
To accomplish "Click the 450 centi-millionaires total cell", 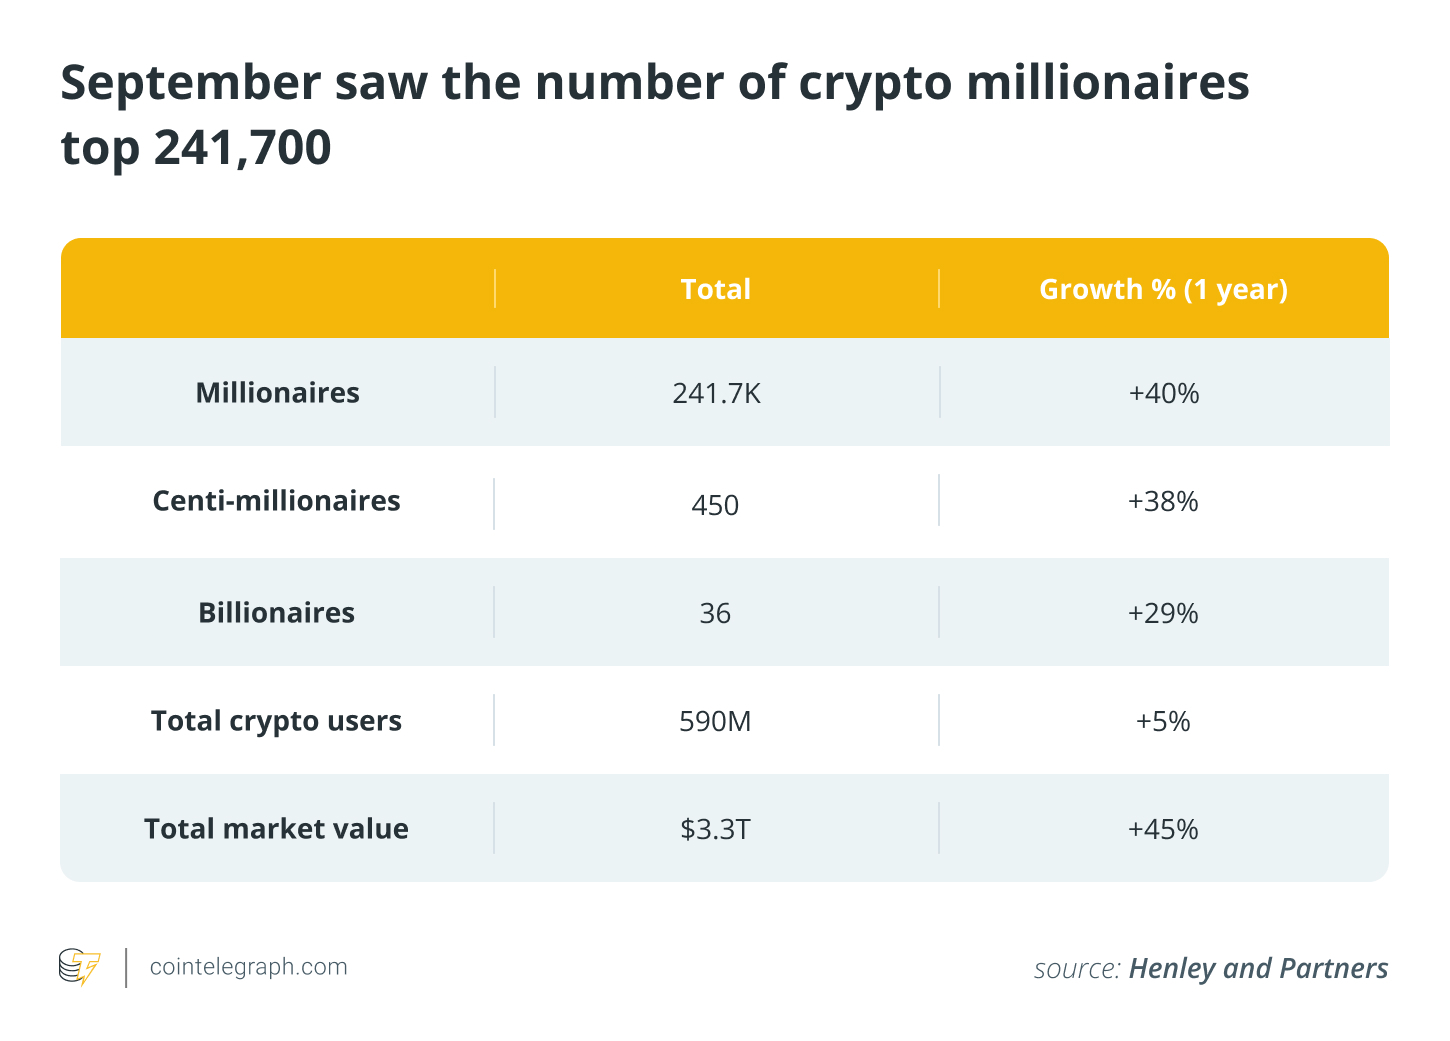I will [715, 505].
